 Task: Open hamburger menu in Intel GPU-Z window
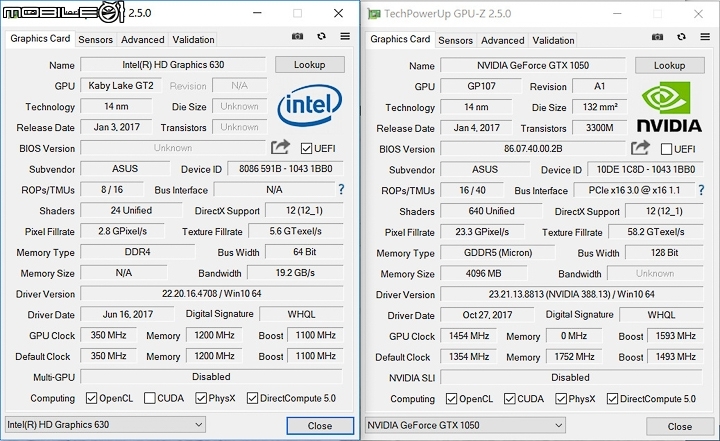pyautogui.click(x=345, y=36)
